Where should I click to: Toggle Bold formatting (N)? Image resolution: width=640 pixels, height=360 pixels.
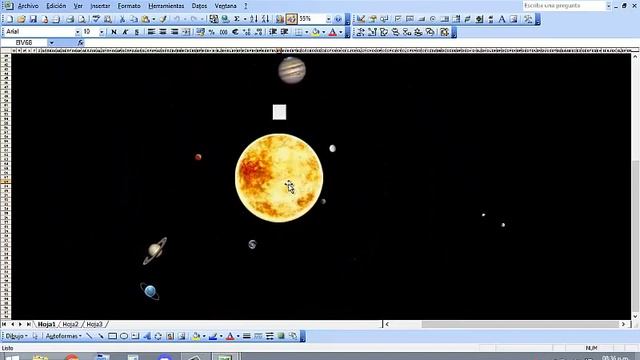114,32
